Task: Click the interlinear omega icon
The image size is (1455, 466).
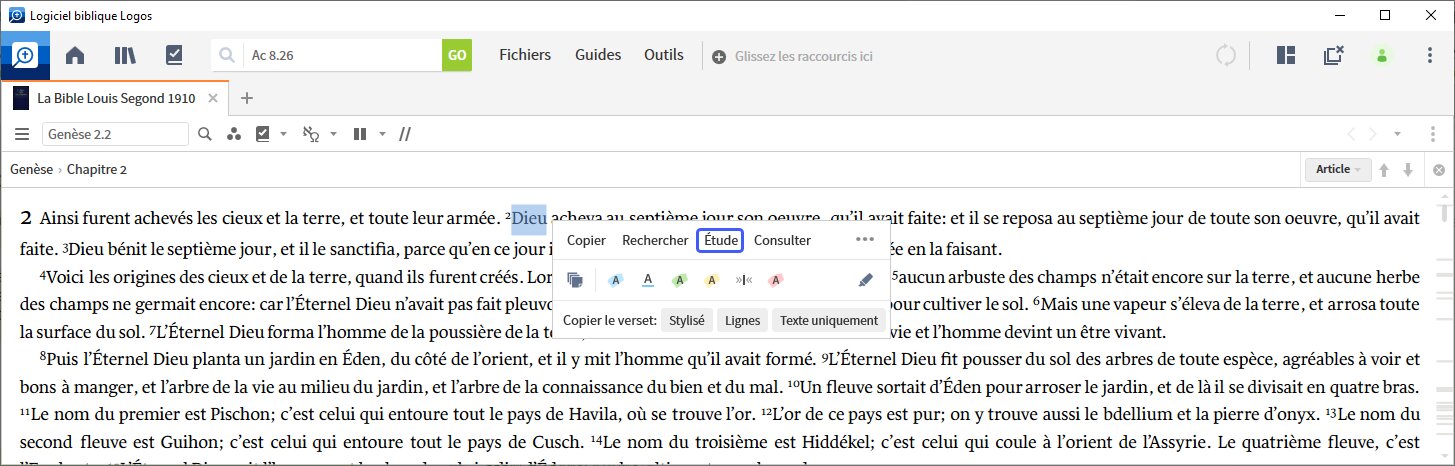Action: [312, 134]
